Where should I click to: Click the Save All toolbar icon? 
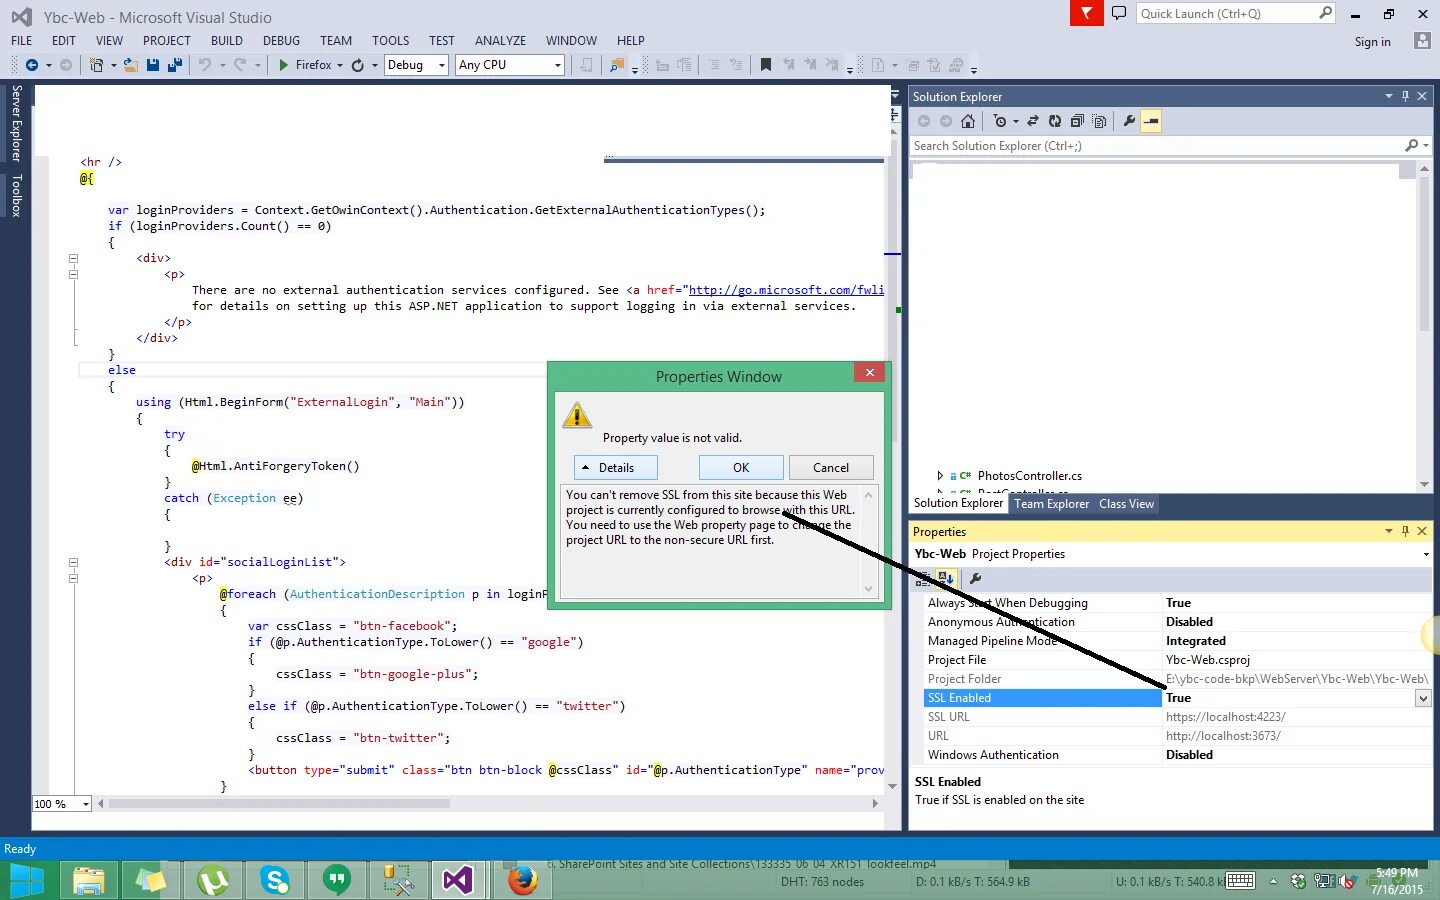coord(174,65)
